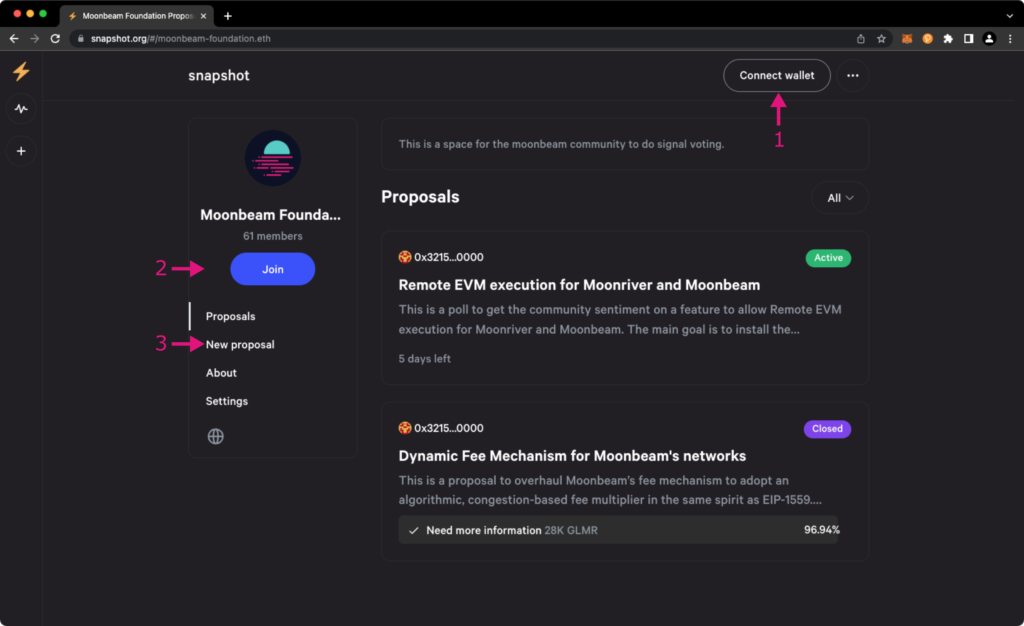This screenshot has height=626, width=1024.
Task: Select Proposals in the space menu
Action: click(x=231, y=316)
